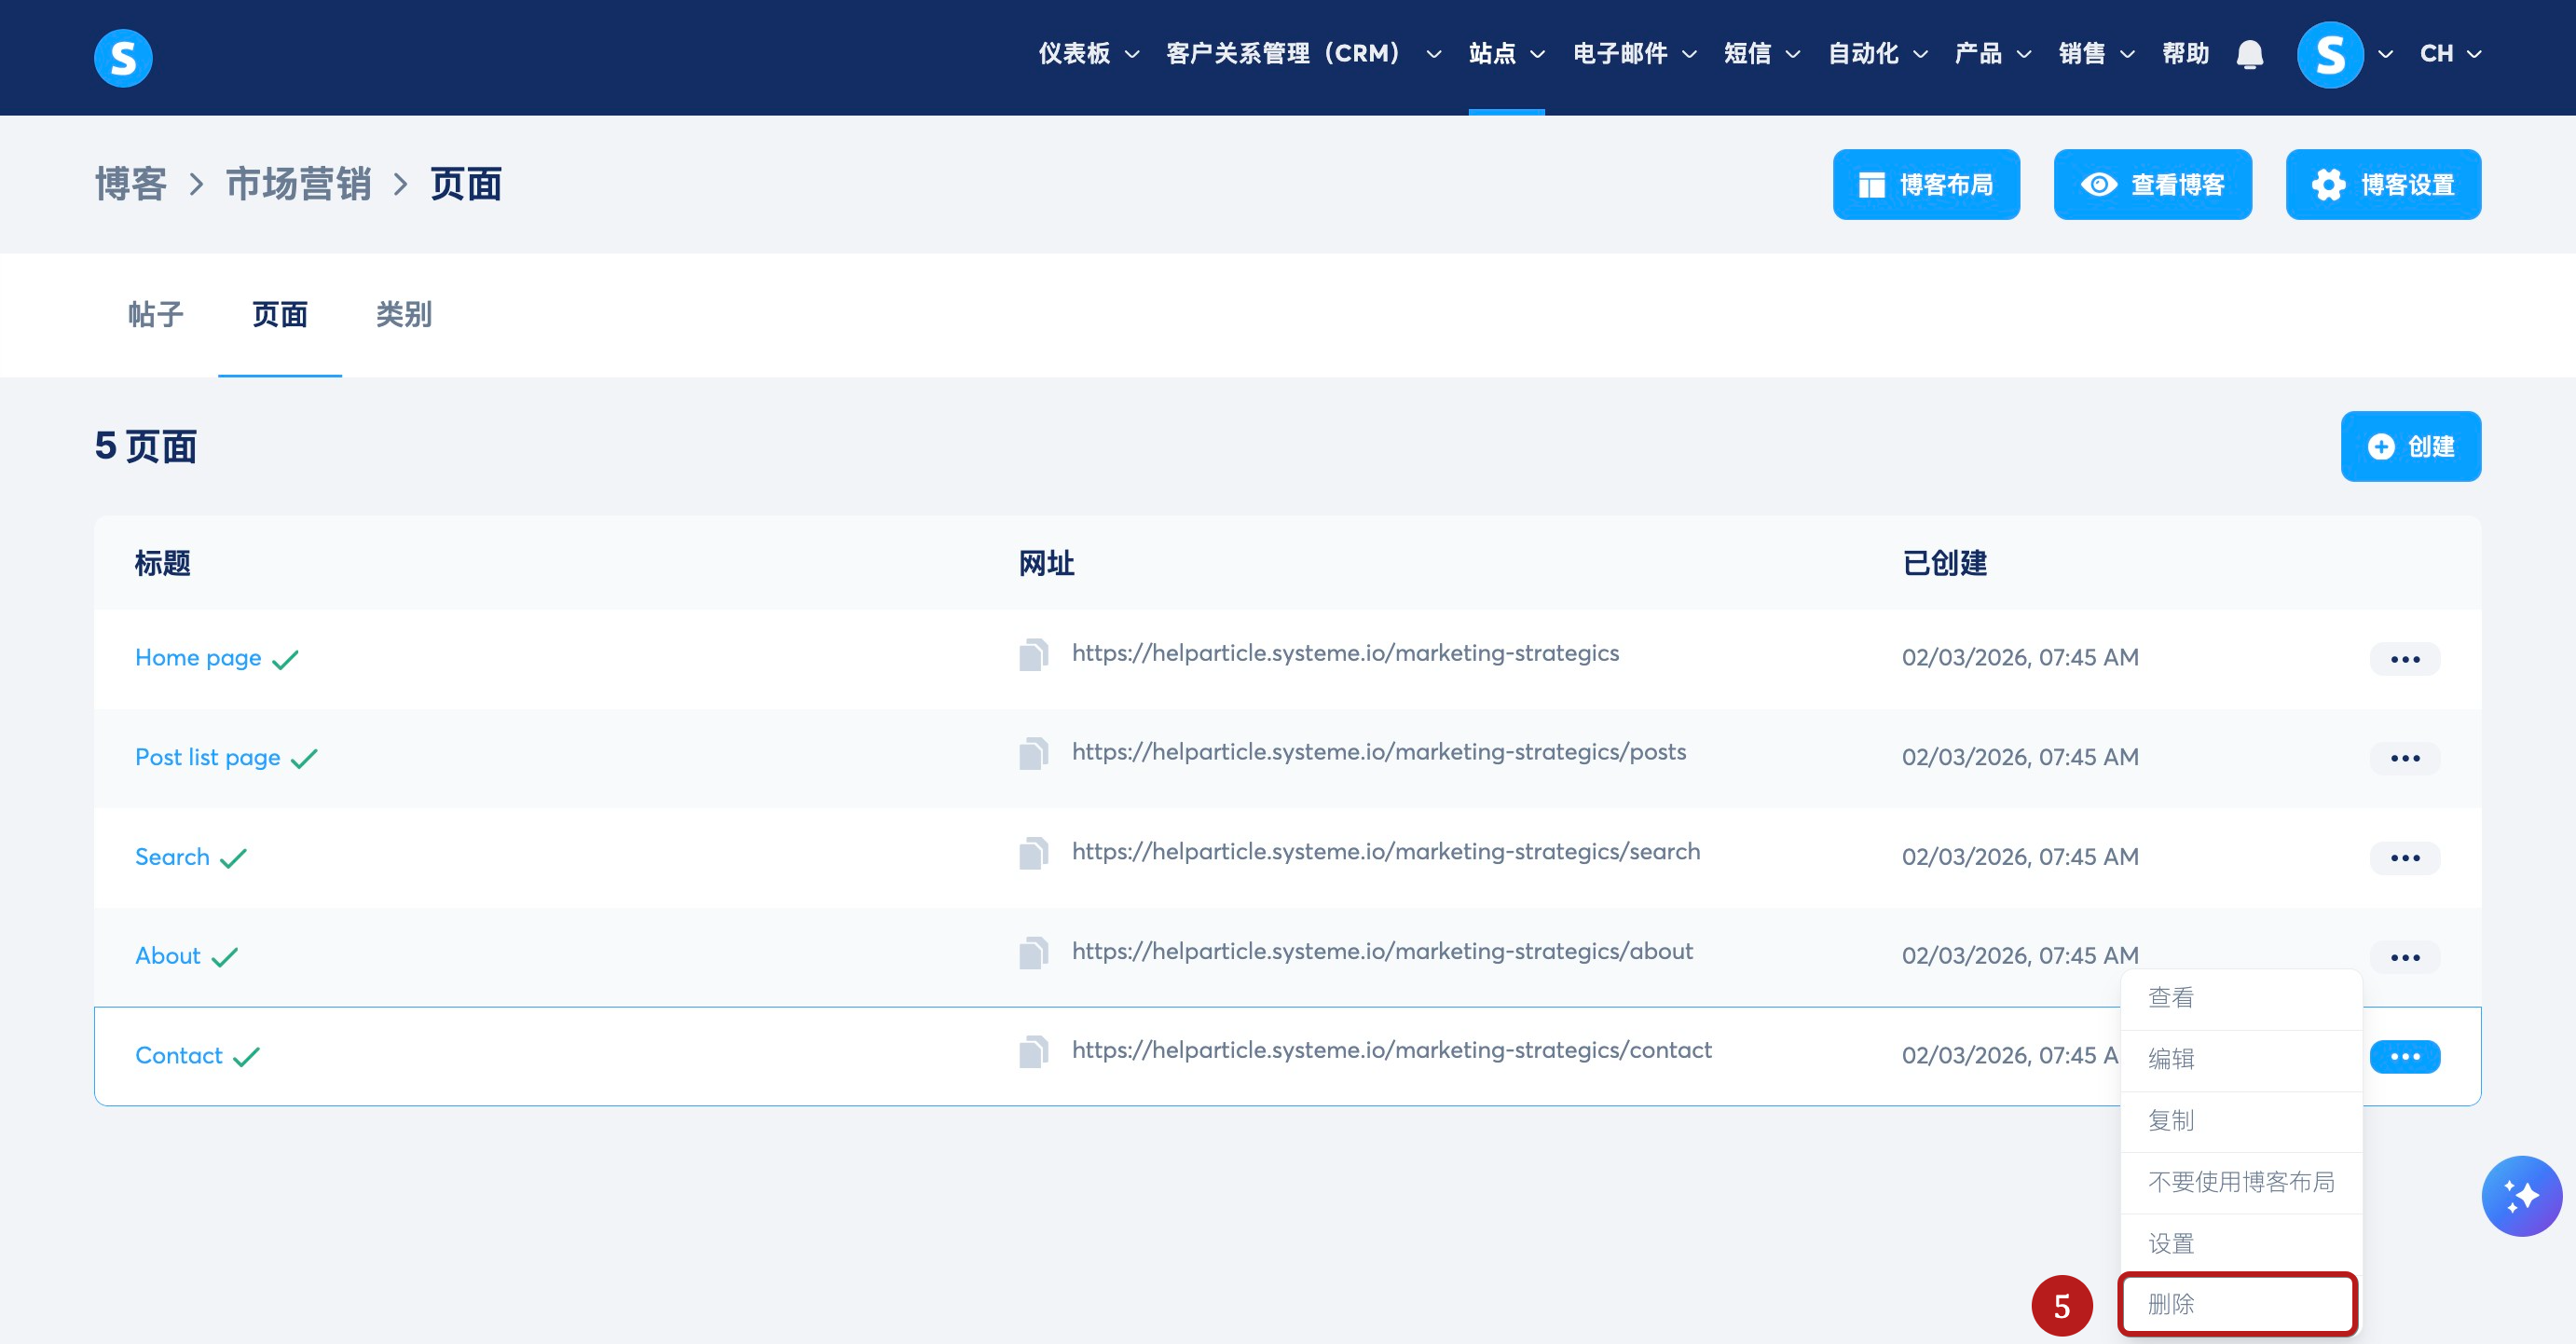The height and width of the screenshot is (1344, 2576).
Task: Open the AI assistant sparkle button
Action: [2520, 1196]
